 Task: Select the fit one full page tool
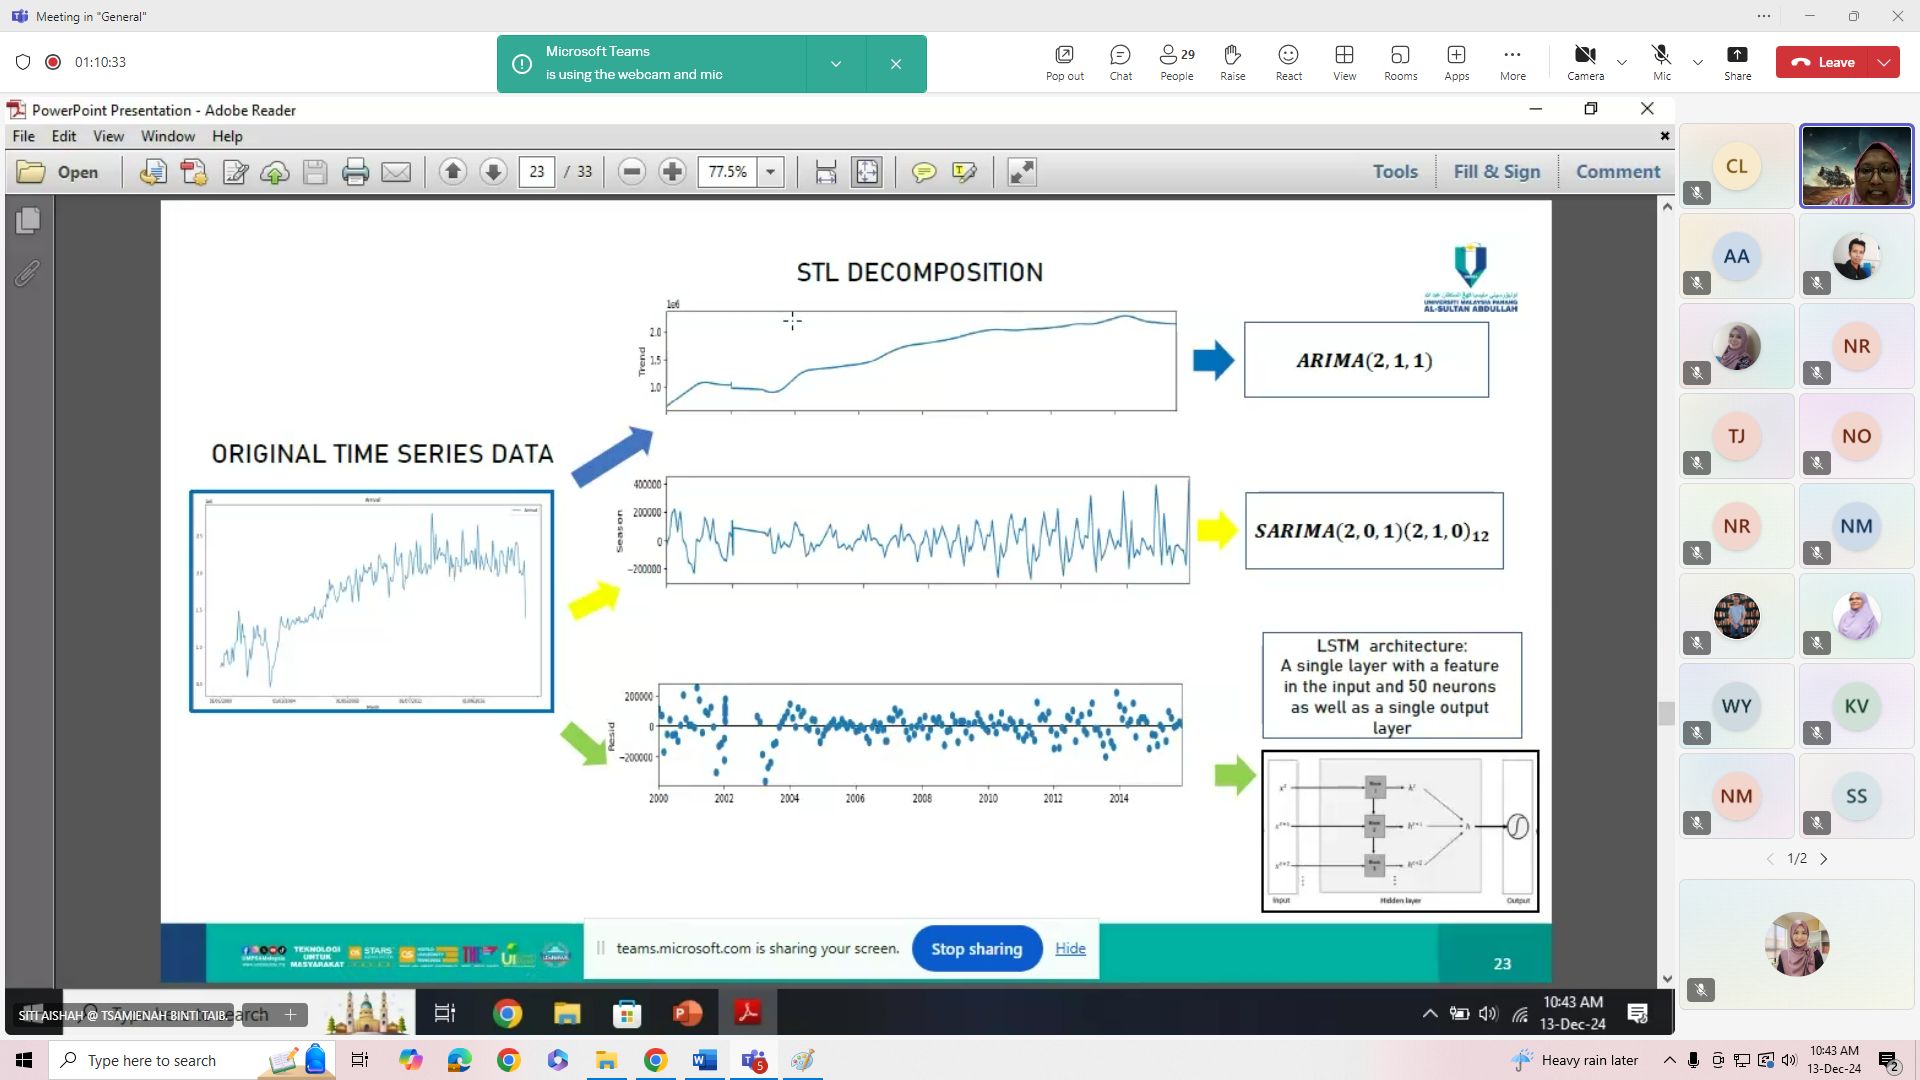[x=867, y=172]
